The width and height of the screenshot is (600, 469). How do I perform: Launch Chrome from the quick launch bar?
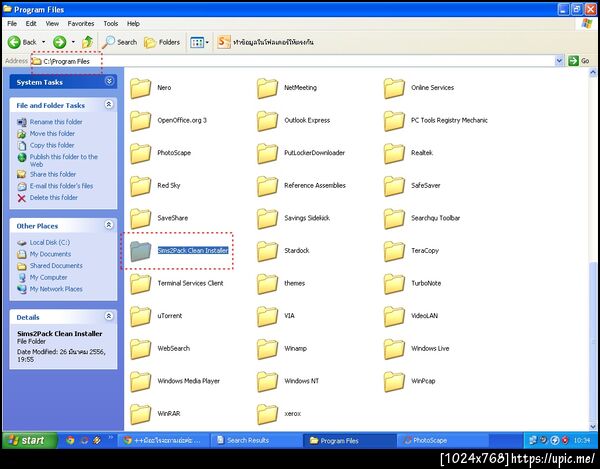coord(70,440)
